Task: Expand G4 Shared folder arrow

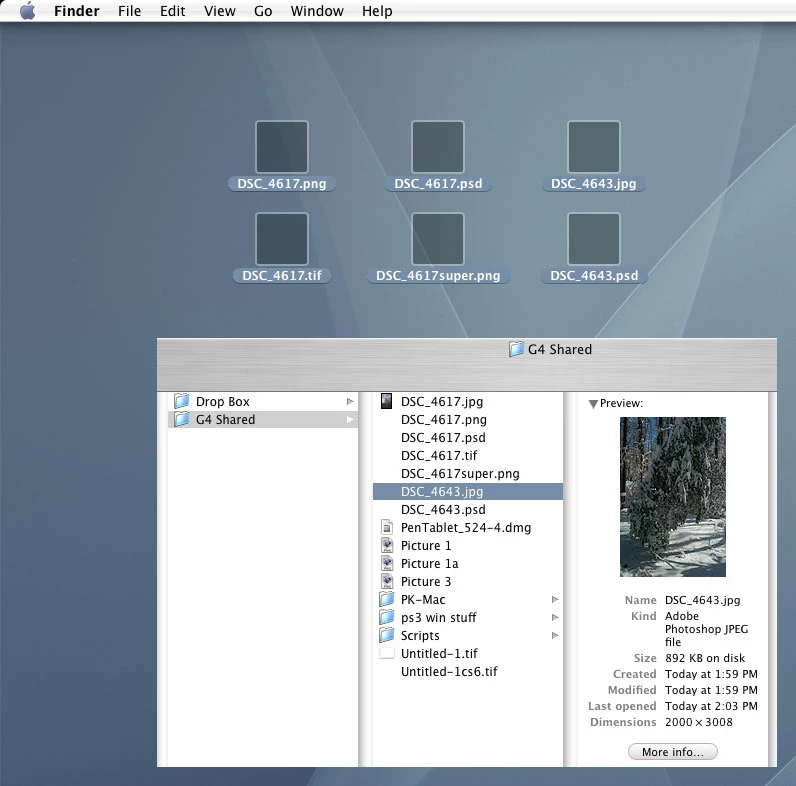Action: coord(350,419)
